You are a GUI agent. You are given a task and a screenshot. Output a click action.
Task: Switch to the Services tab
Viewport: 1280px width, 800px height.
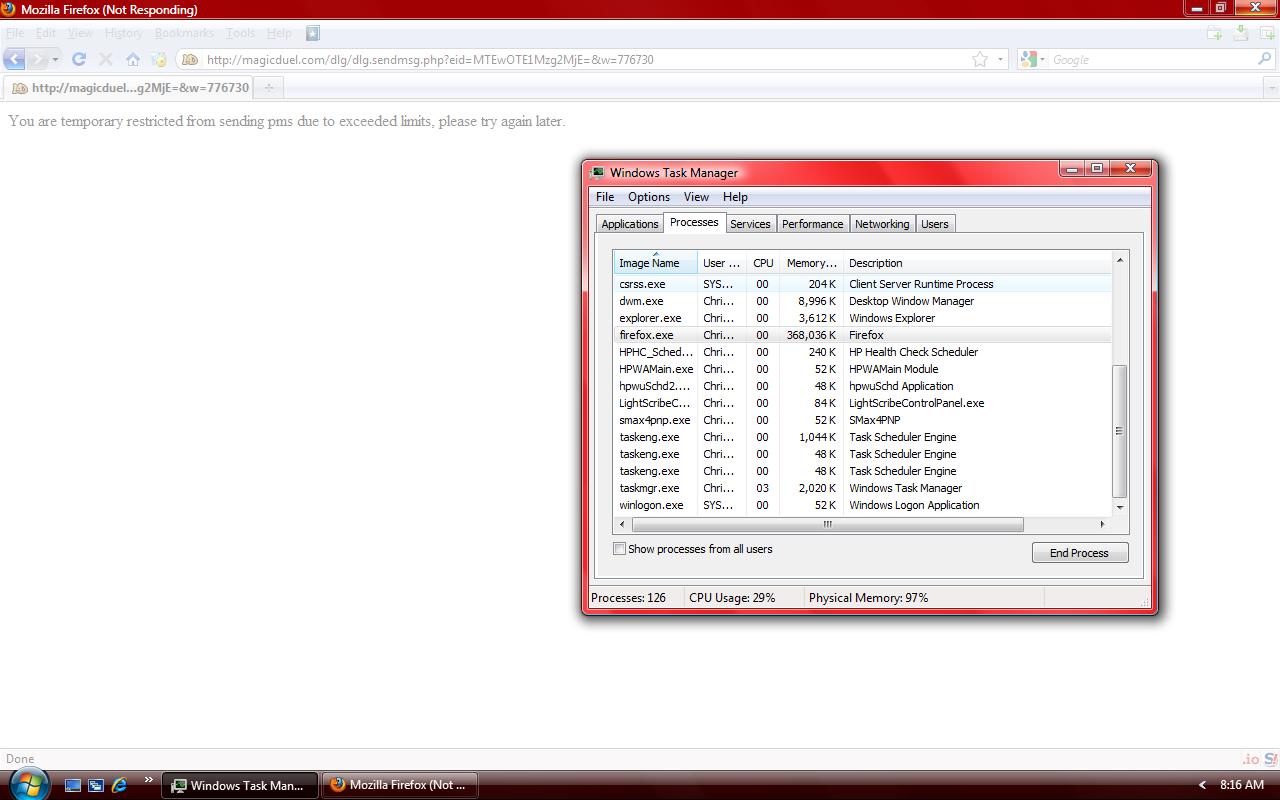point(750,224)
